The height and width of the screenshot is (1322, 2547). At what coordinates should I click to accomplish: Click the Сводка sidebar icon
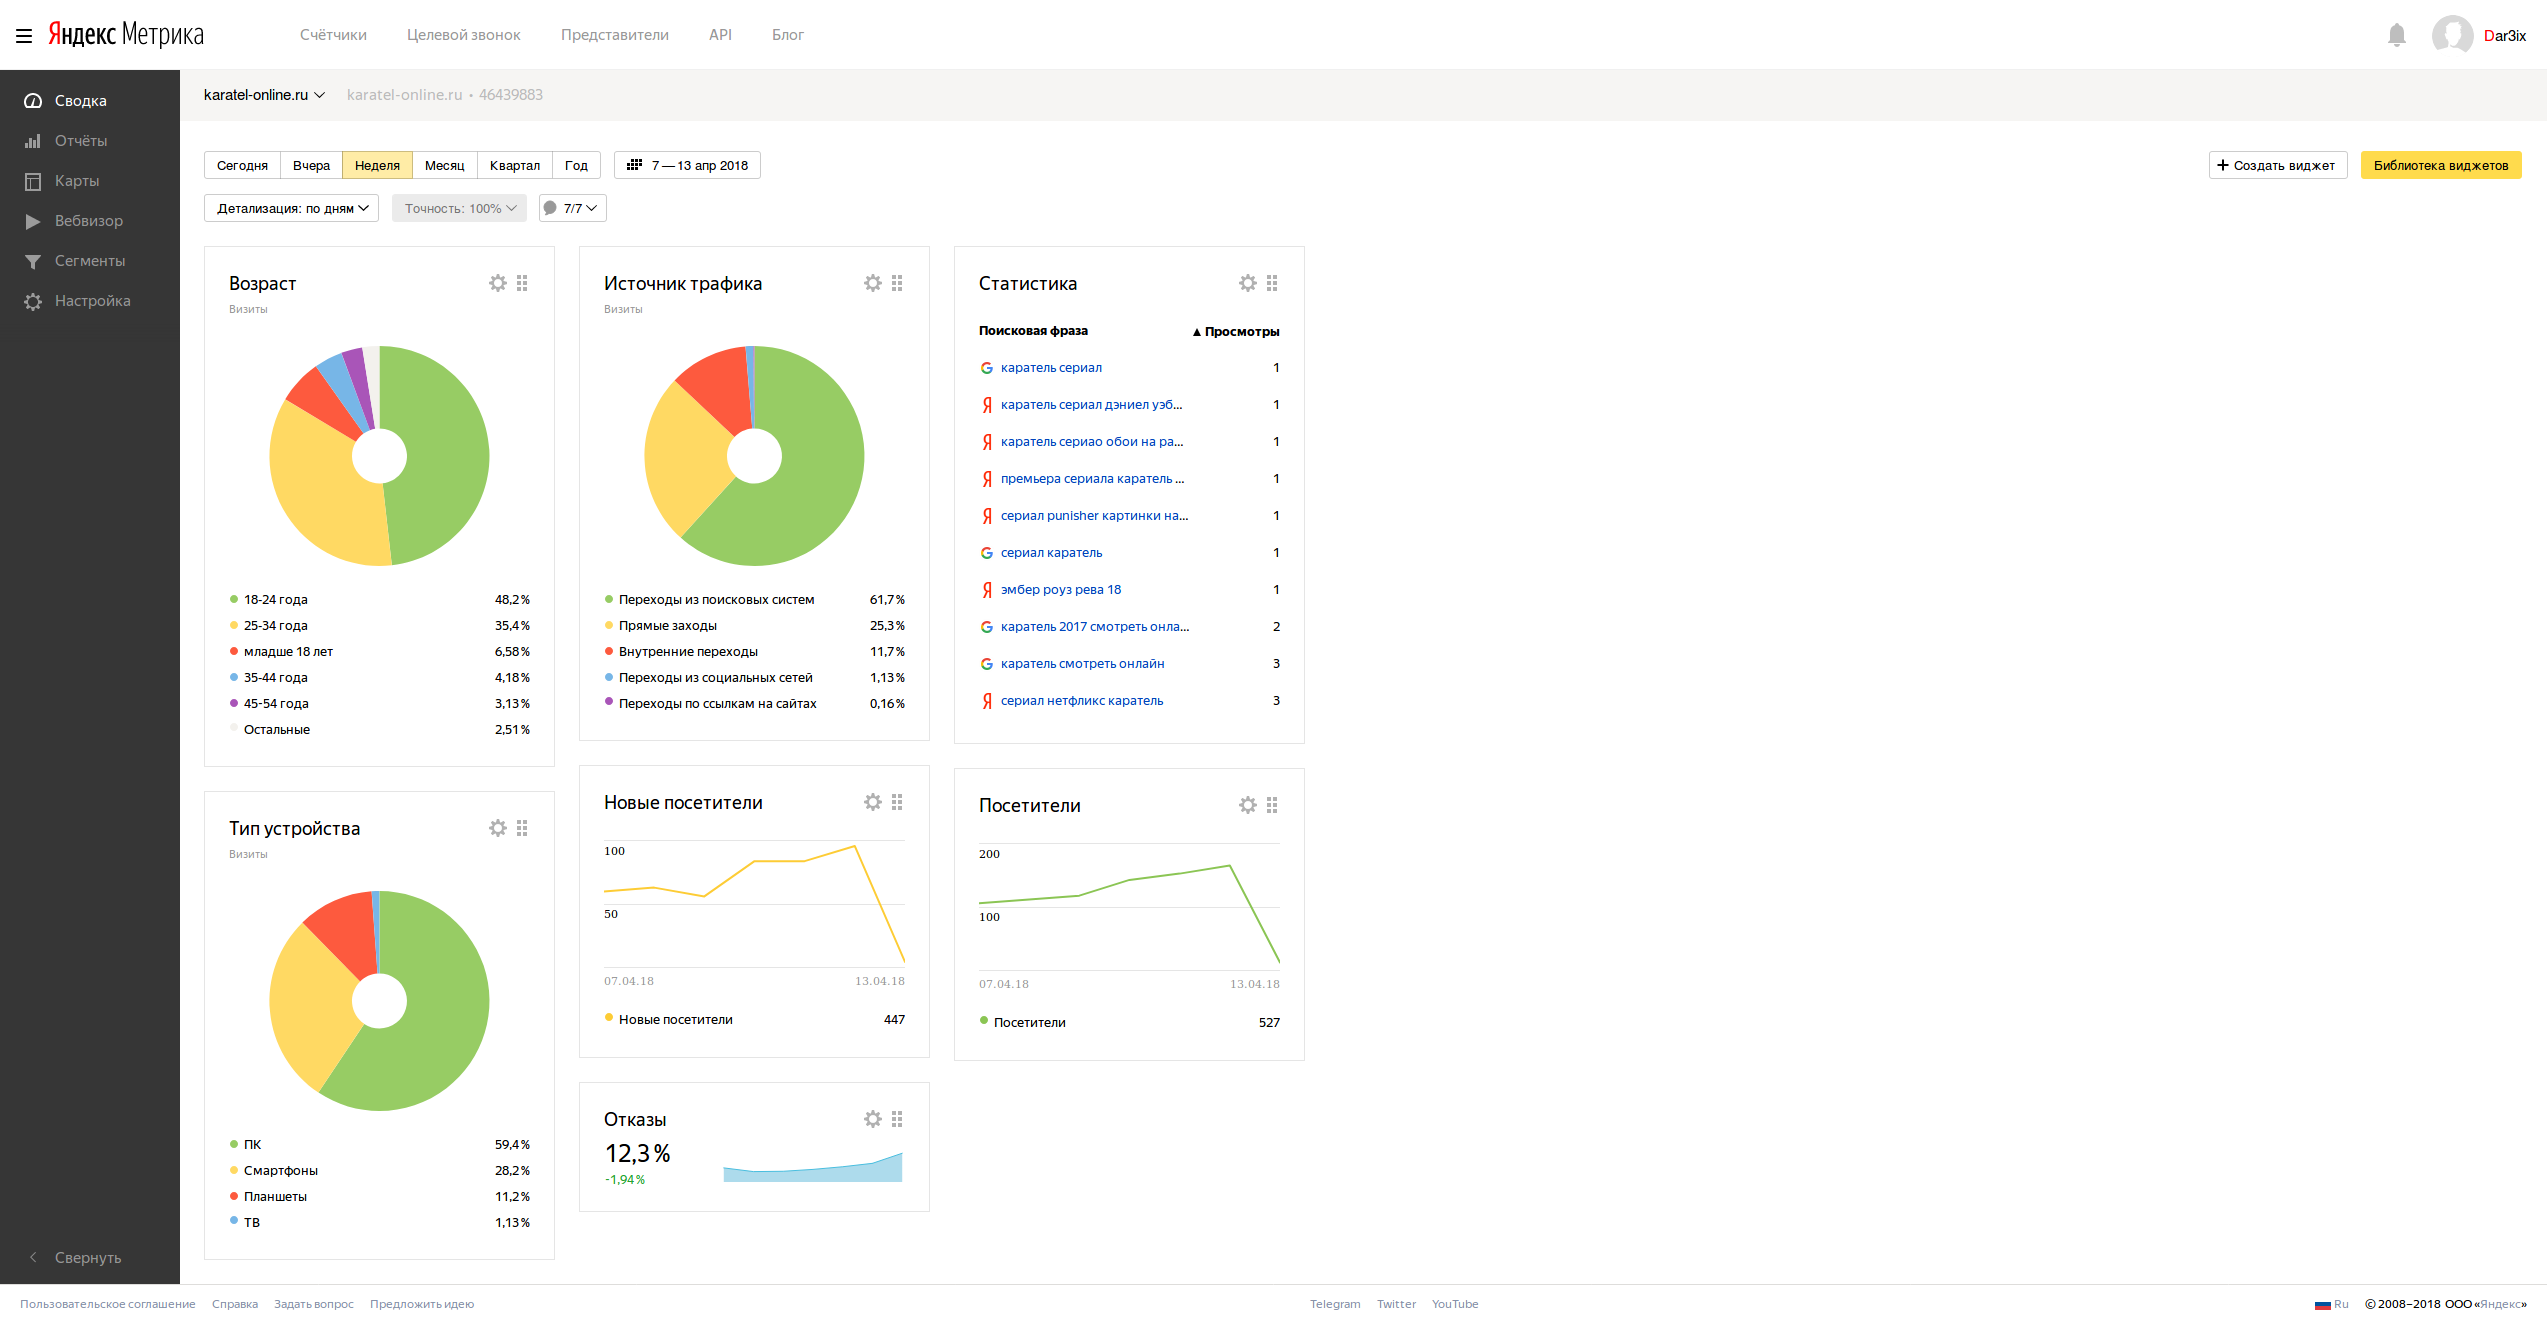pos(33,101)
